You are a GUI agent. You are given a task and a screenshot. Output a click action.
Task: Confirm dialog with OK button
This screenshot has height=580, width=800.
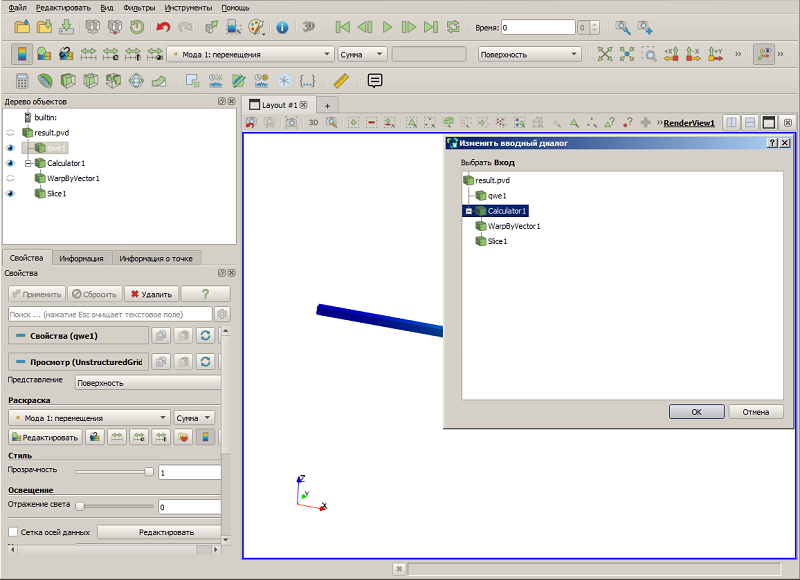[x=696, y=412]
